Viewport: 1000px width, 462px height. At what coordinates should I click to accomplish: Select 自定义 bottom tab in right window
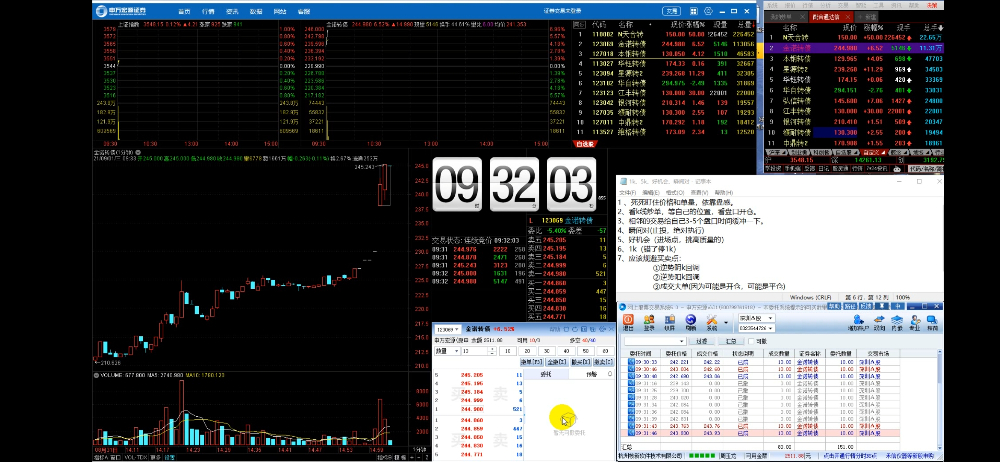point(874,152)
